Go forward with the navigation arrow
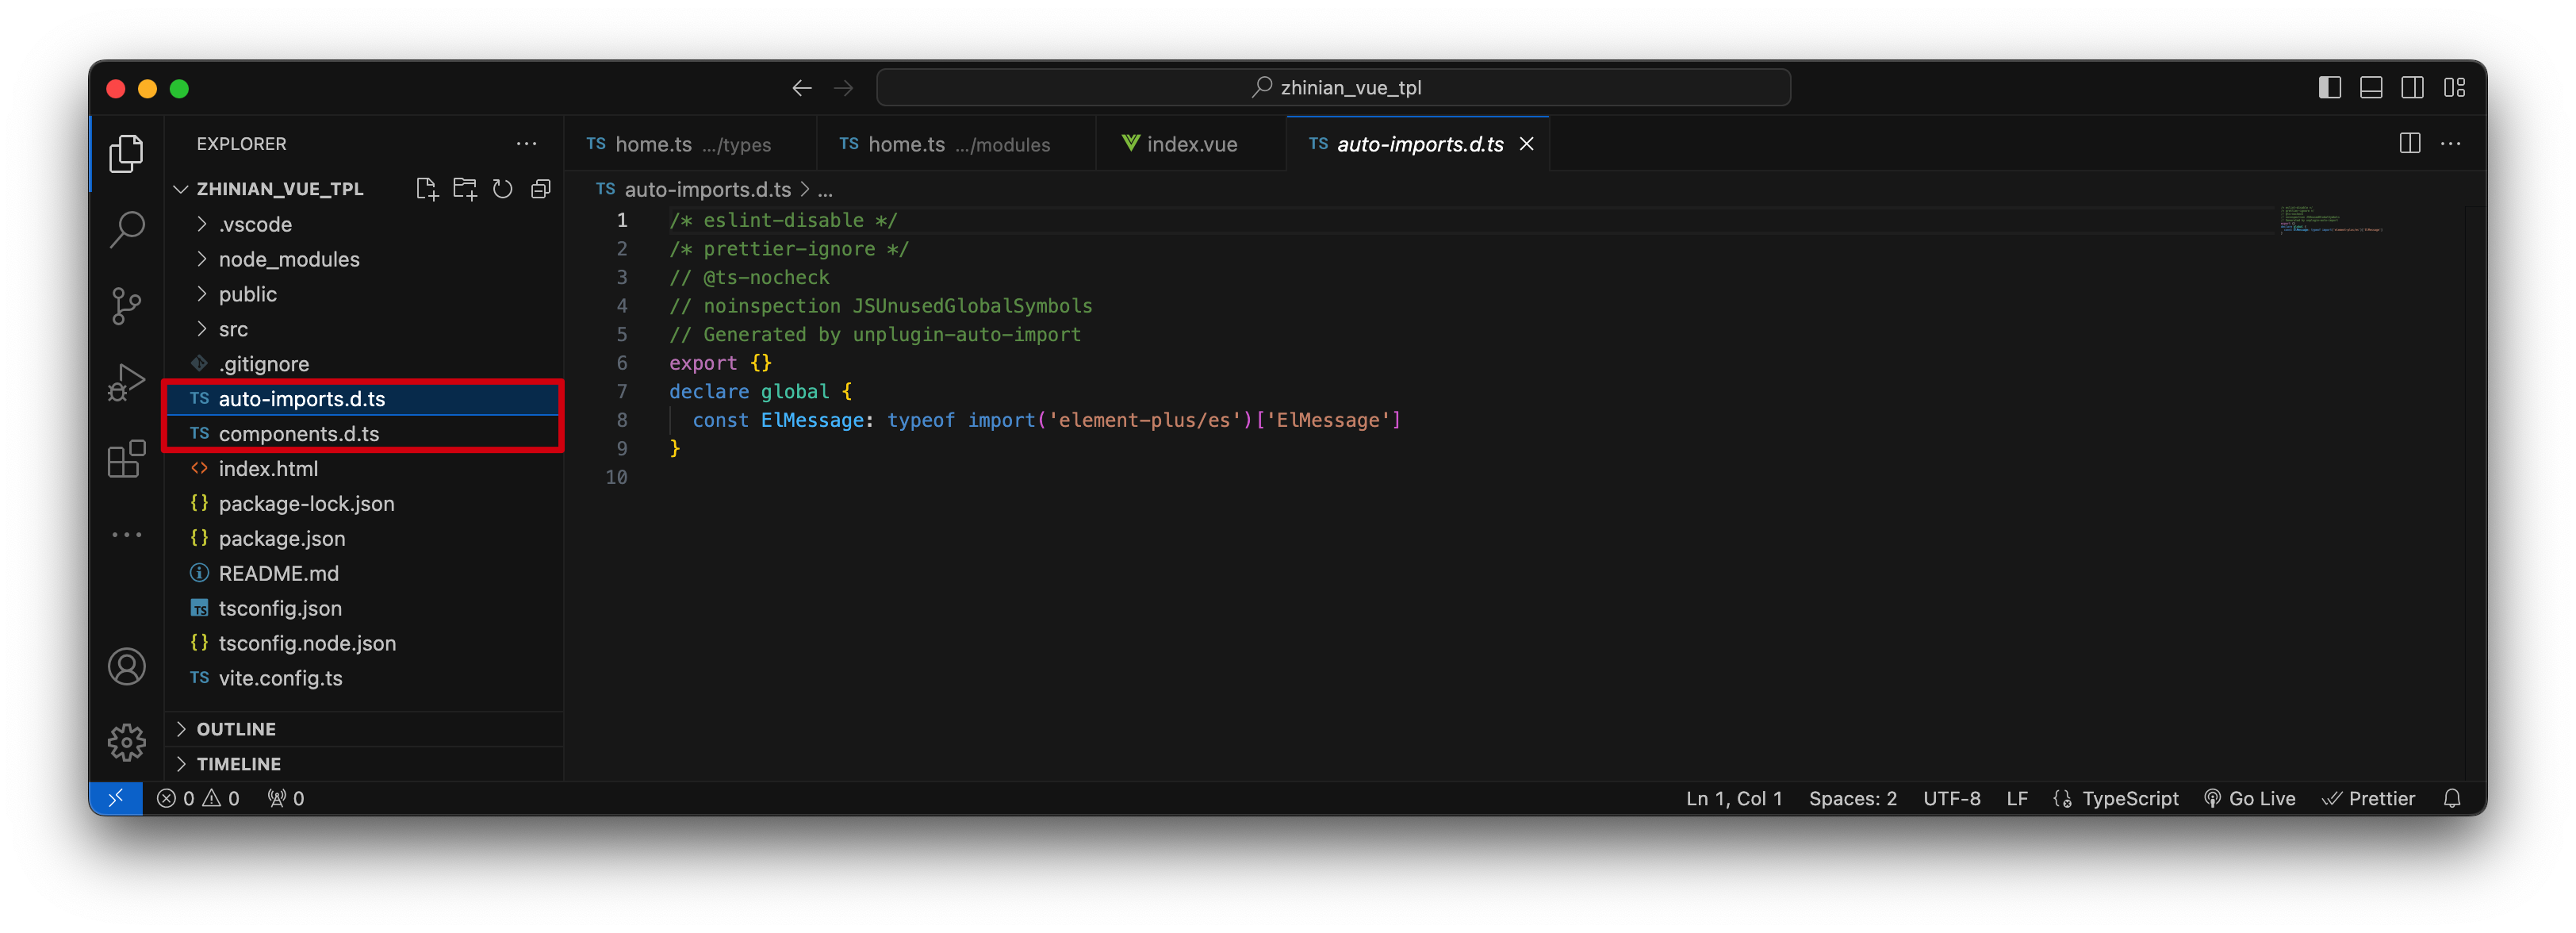This screenshot has height=933, width=2576. (843, 88)
